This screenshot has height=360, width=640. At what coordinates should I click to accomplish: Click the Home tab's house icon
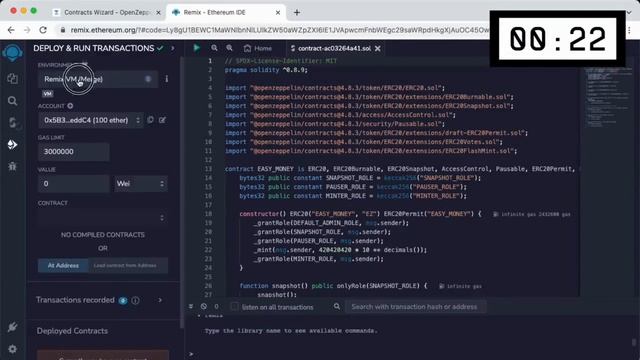point(247,48)
